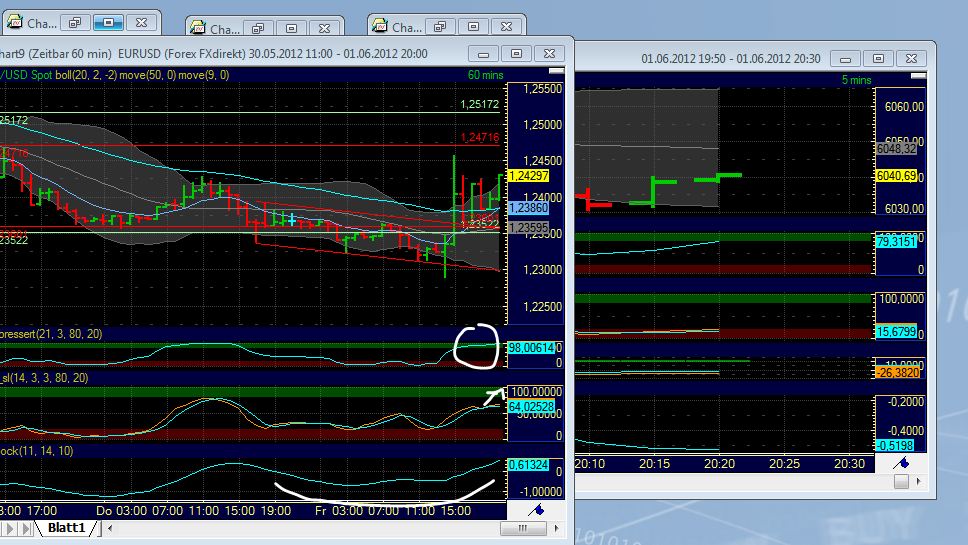Maximize the first minimized Cha... window
Viewport: 968px width, 545px height.
pos(108,23)
